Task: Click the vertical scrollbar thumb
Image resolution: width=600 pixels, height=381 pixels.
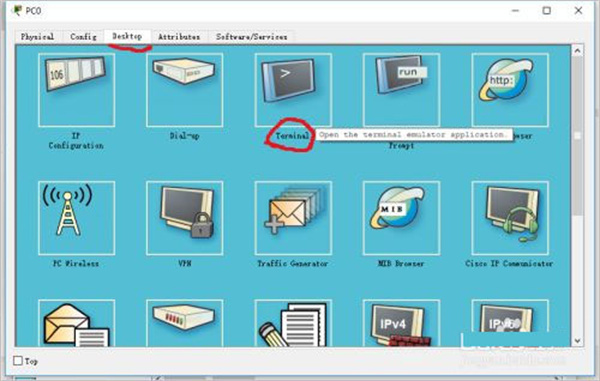Action: point(578,136)
